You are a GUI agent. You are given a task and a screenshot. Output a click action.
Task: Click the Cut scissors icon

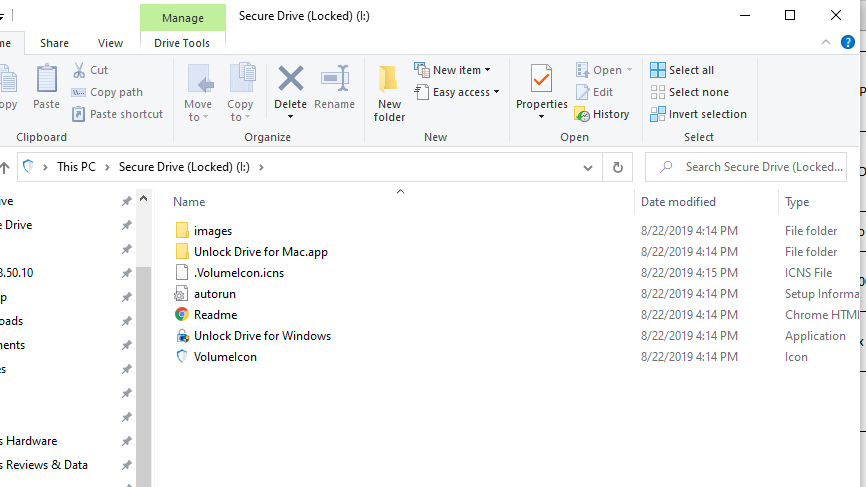(79, 70)
